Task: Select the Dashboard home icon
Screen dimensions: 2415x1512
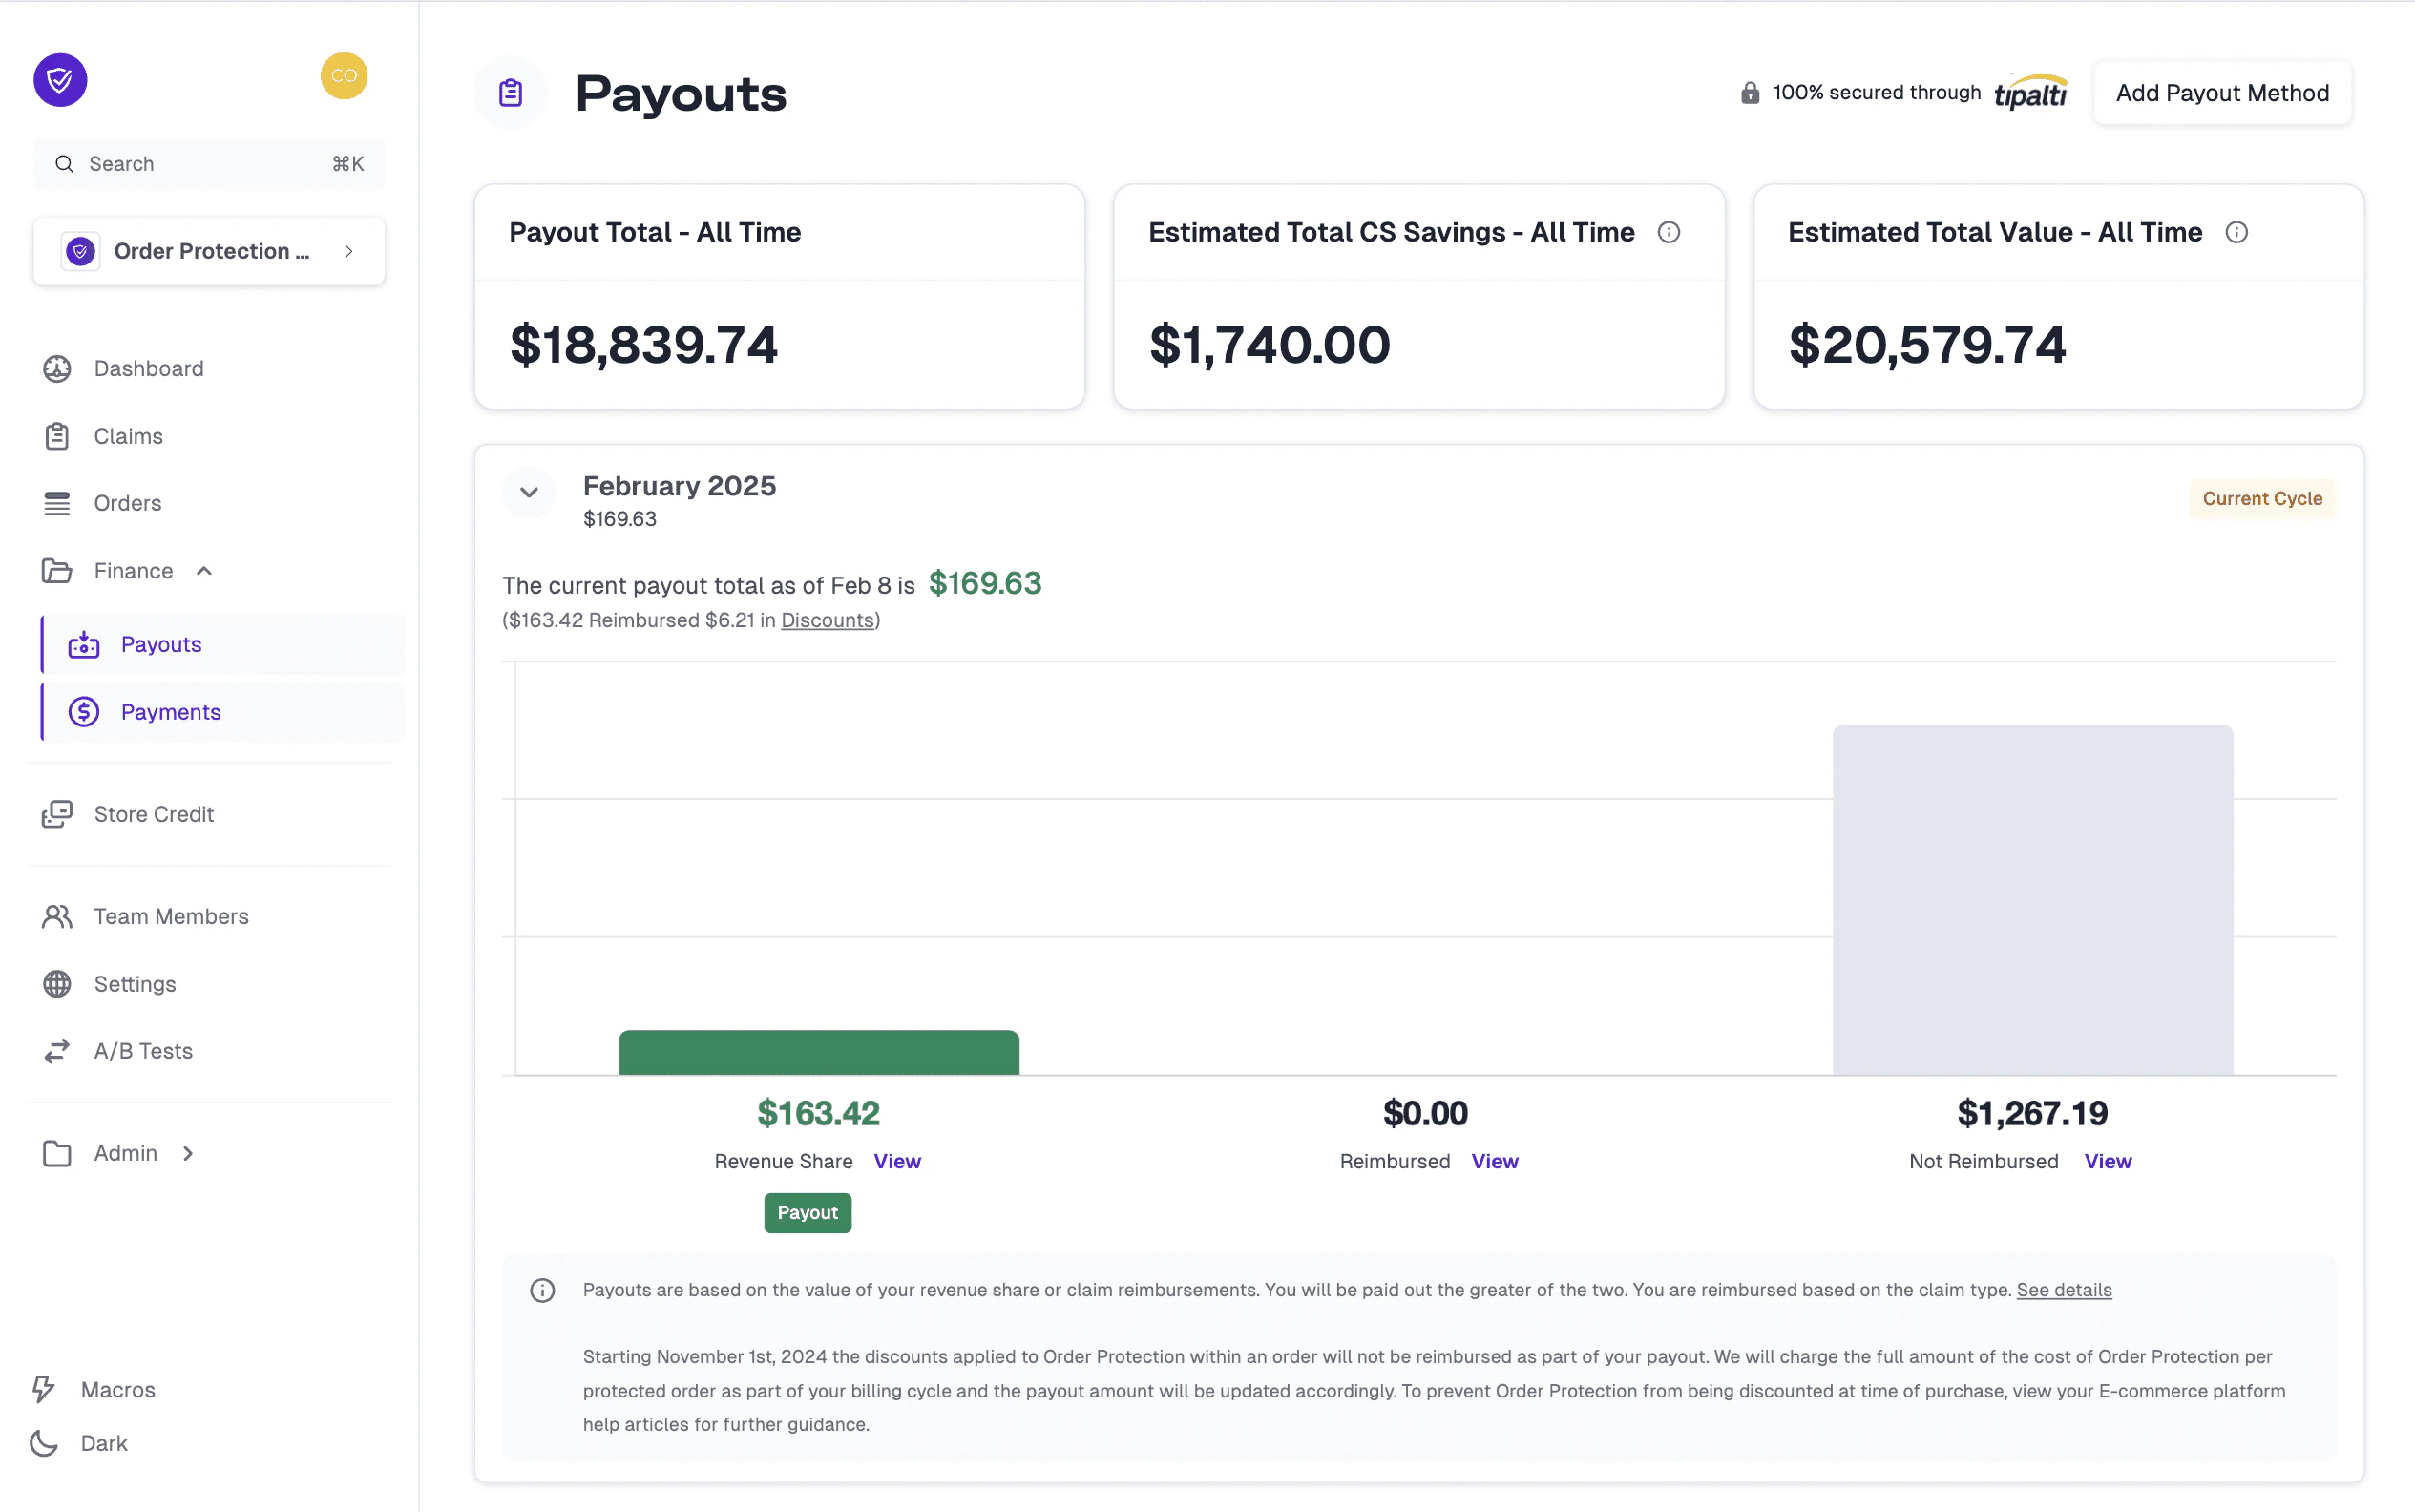Action: [x=57, y=368]
